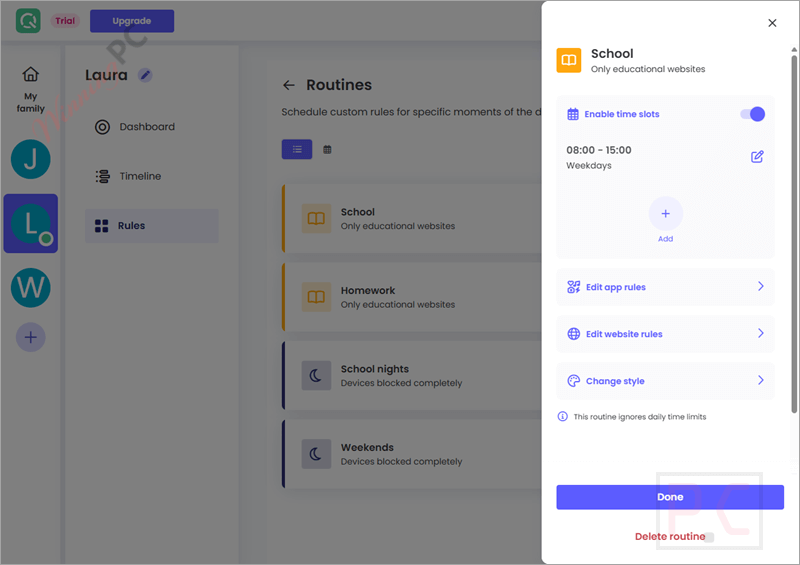Click the side panel vertical scrollbar

[x=794, y=232]
